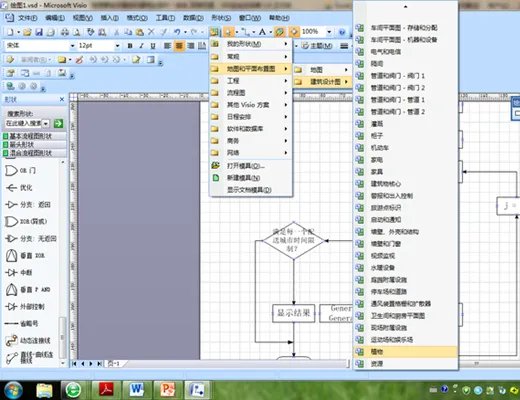
Task: Click the Cut scissors icon
Action: [116, 32]
